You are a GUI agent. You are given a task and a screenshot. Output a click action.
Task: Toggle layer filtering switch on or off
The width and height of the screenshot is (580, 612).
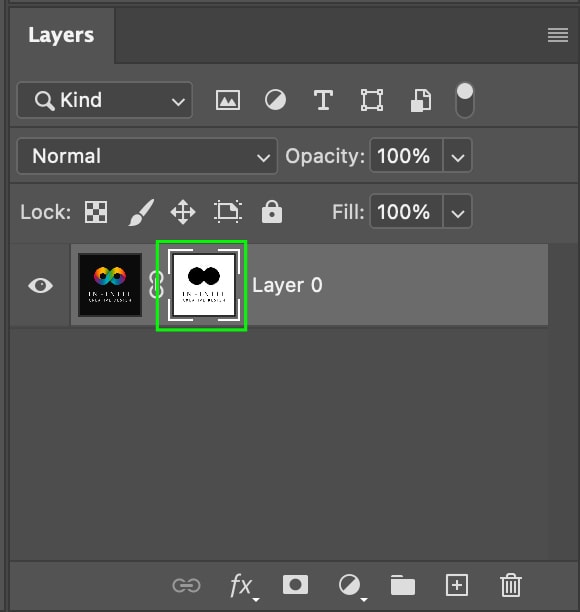pos(464,100)
